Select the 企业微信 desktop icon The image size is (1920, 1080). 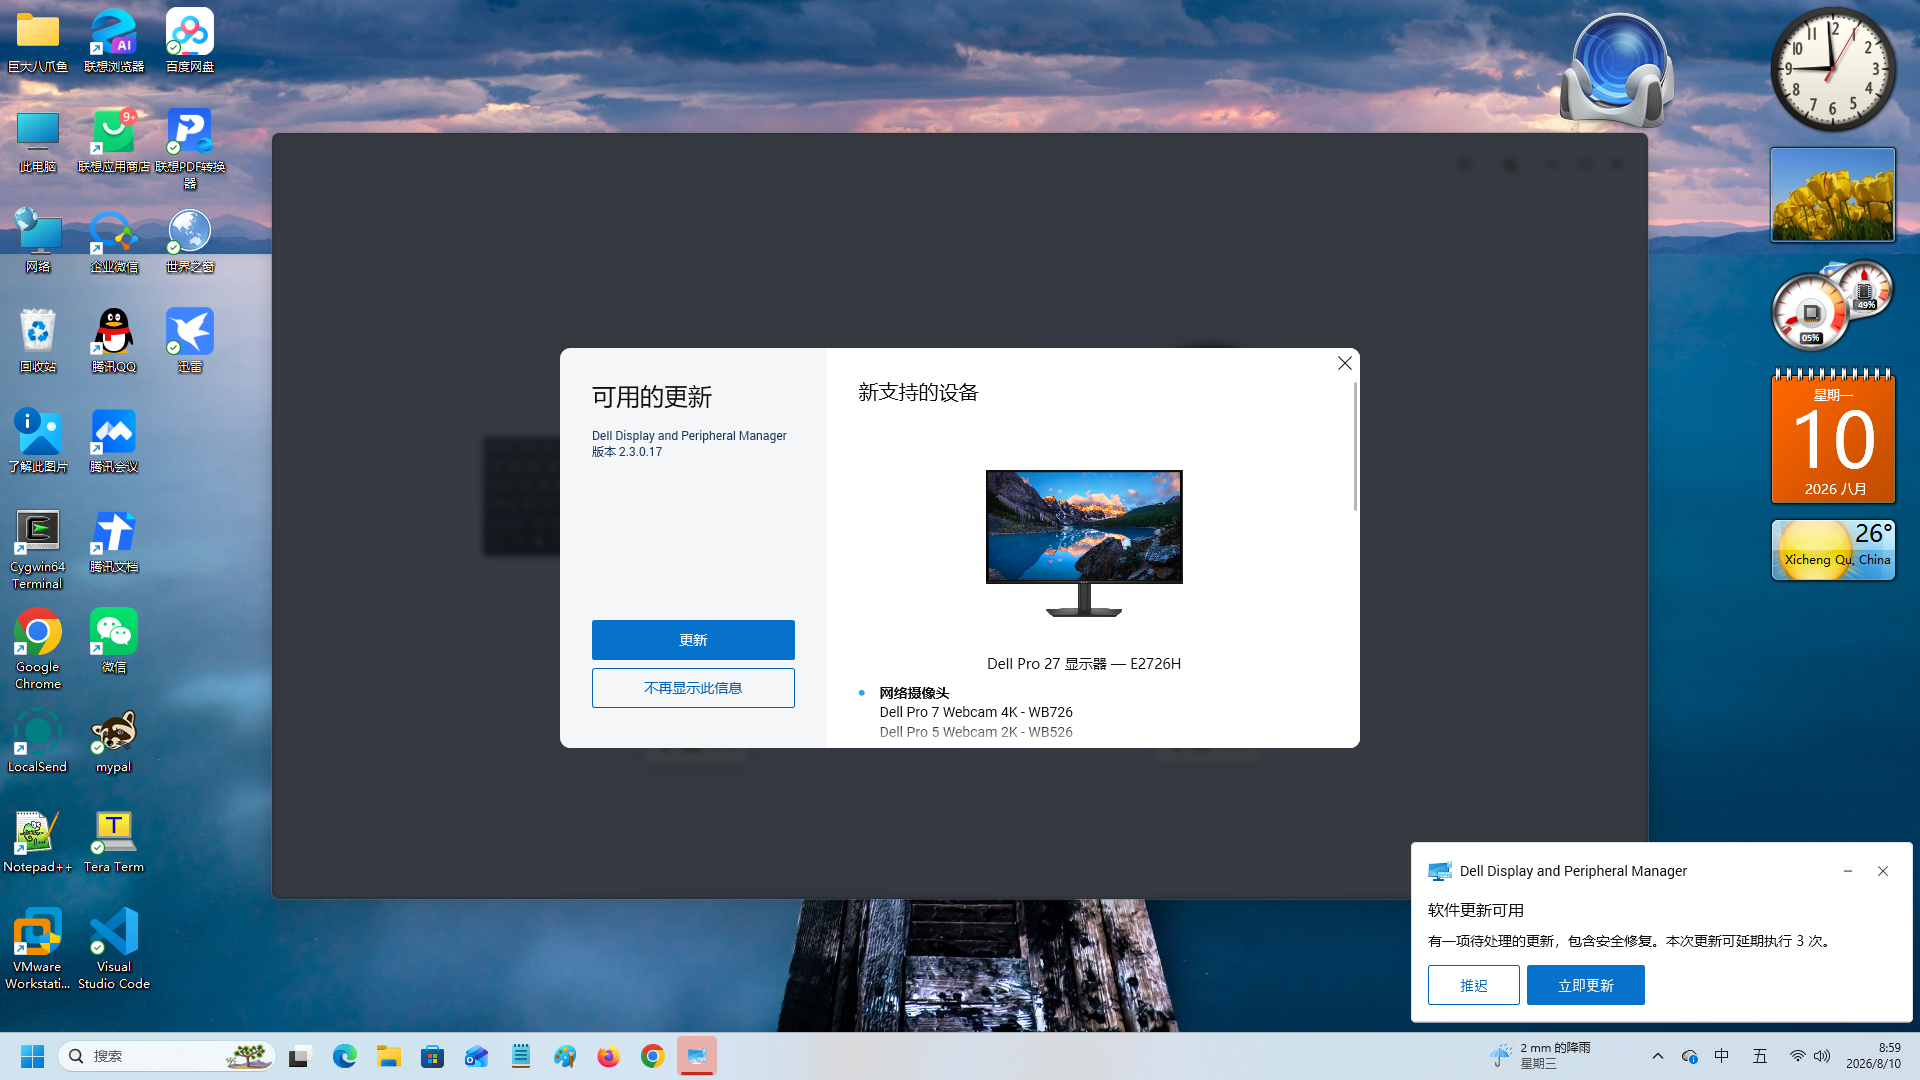tap(114, 241)
